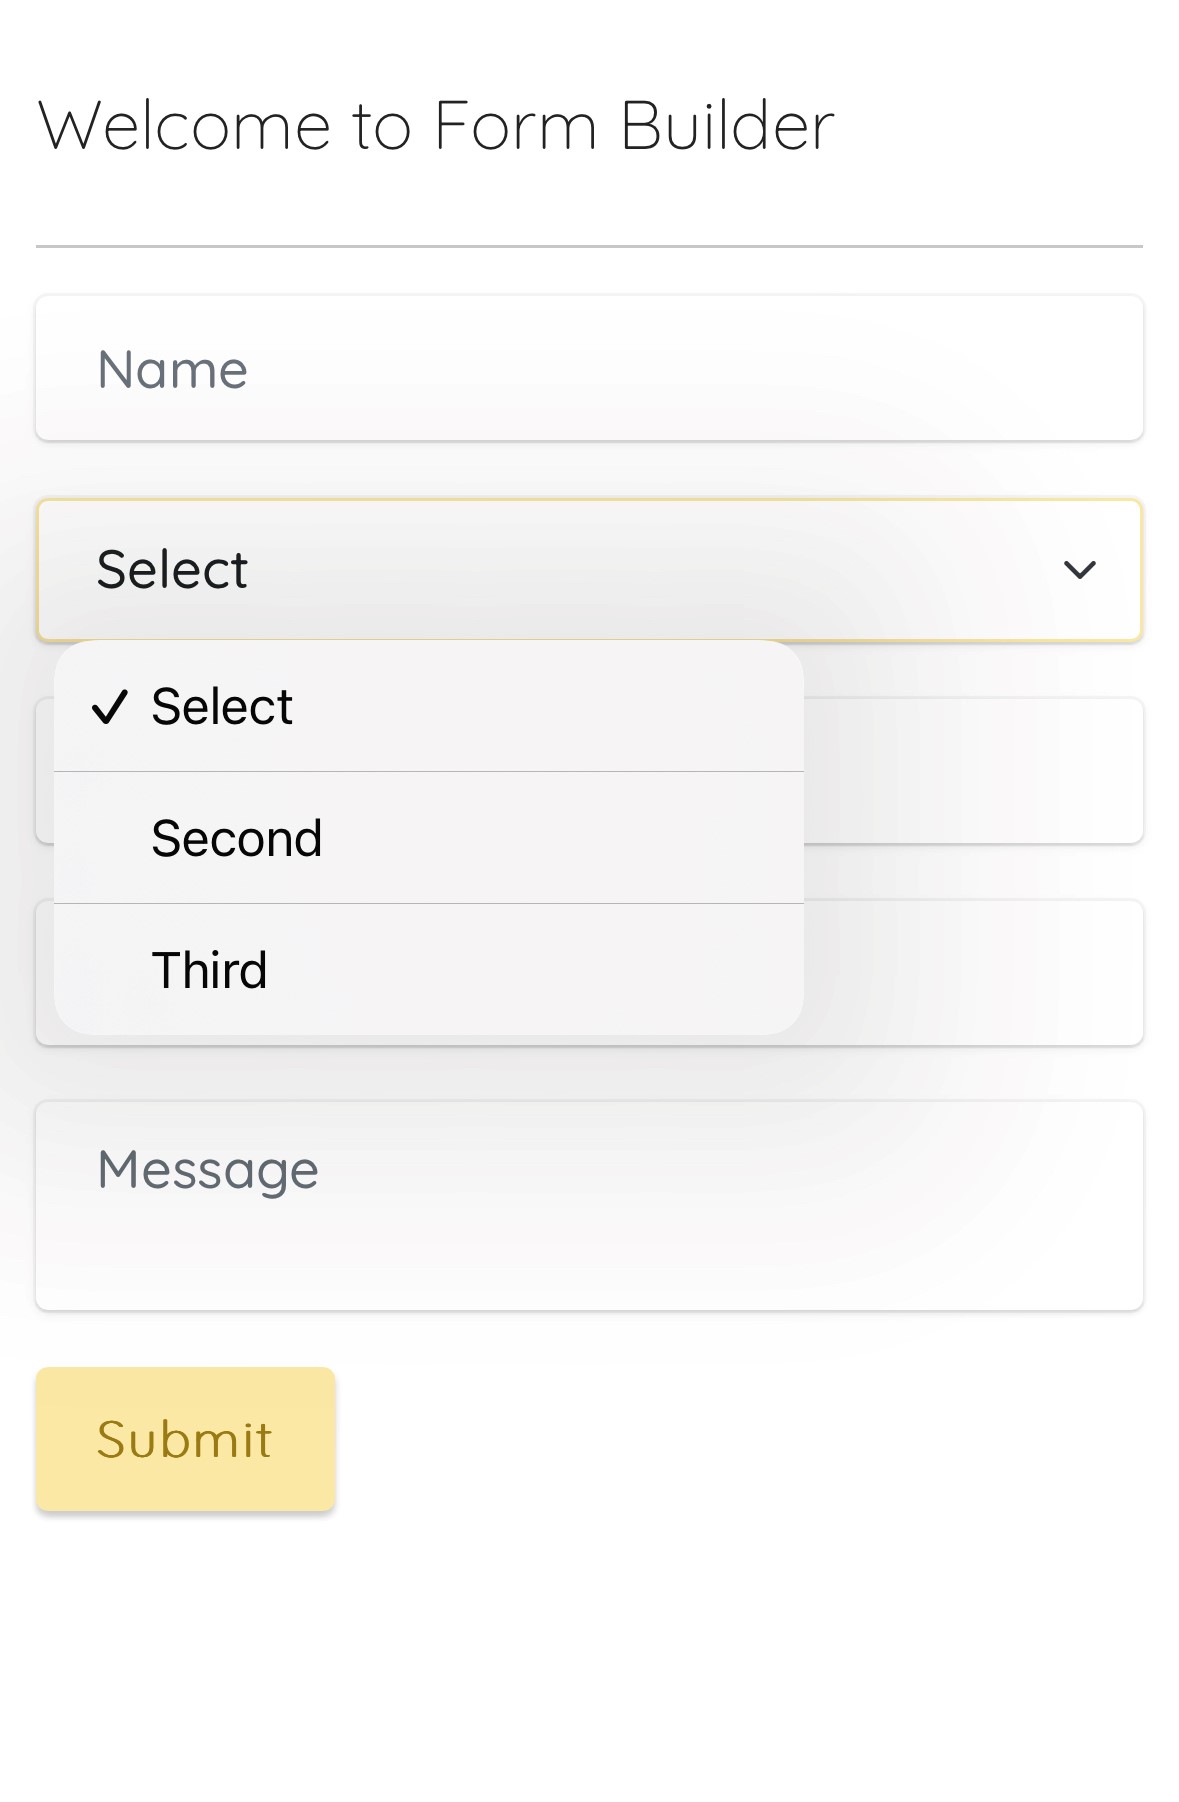Pick the checked Select option in the popup
1179x1802 pixels.
[x=222, y=707]
